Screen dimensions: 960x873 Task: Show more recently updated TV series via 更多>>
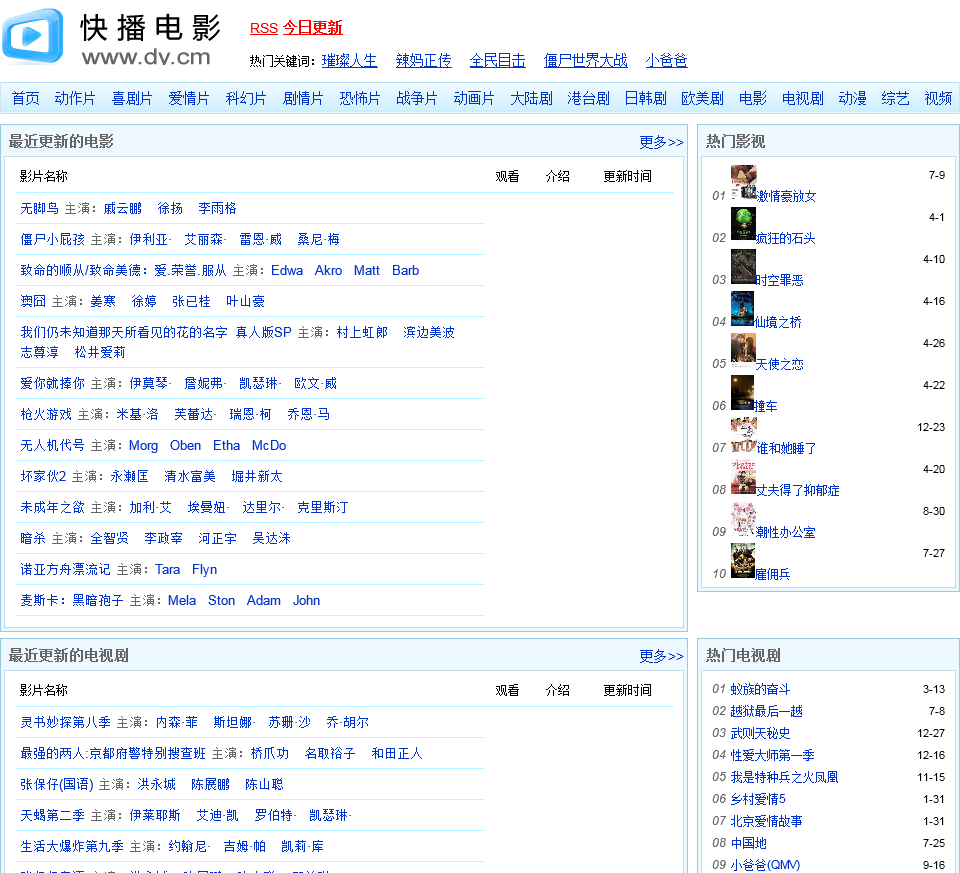[661, 656]
